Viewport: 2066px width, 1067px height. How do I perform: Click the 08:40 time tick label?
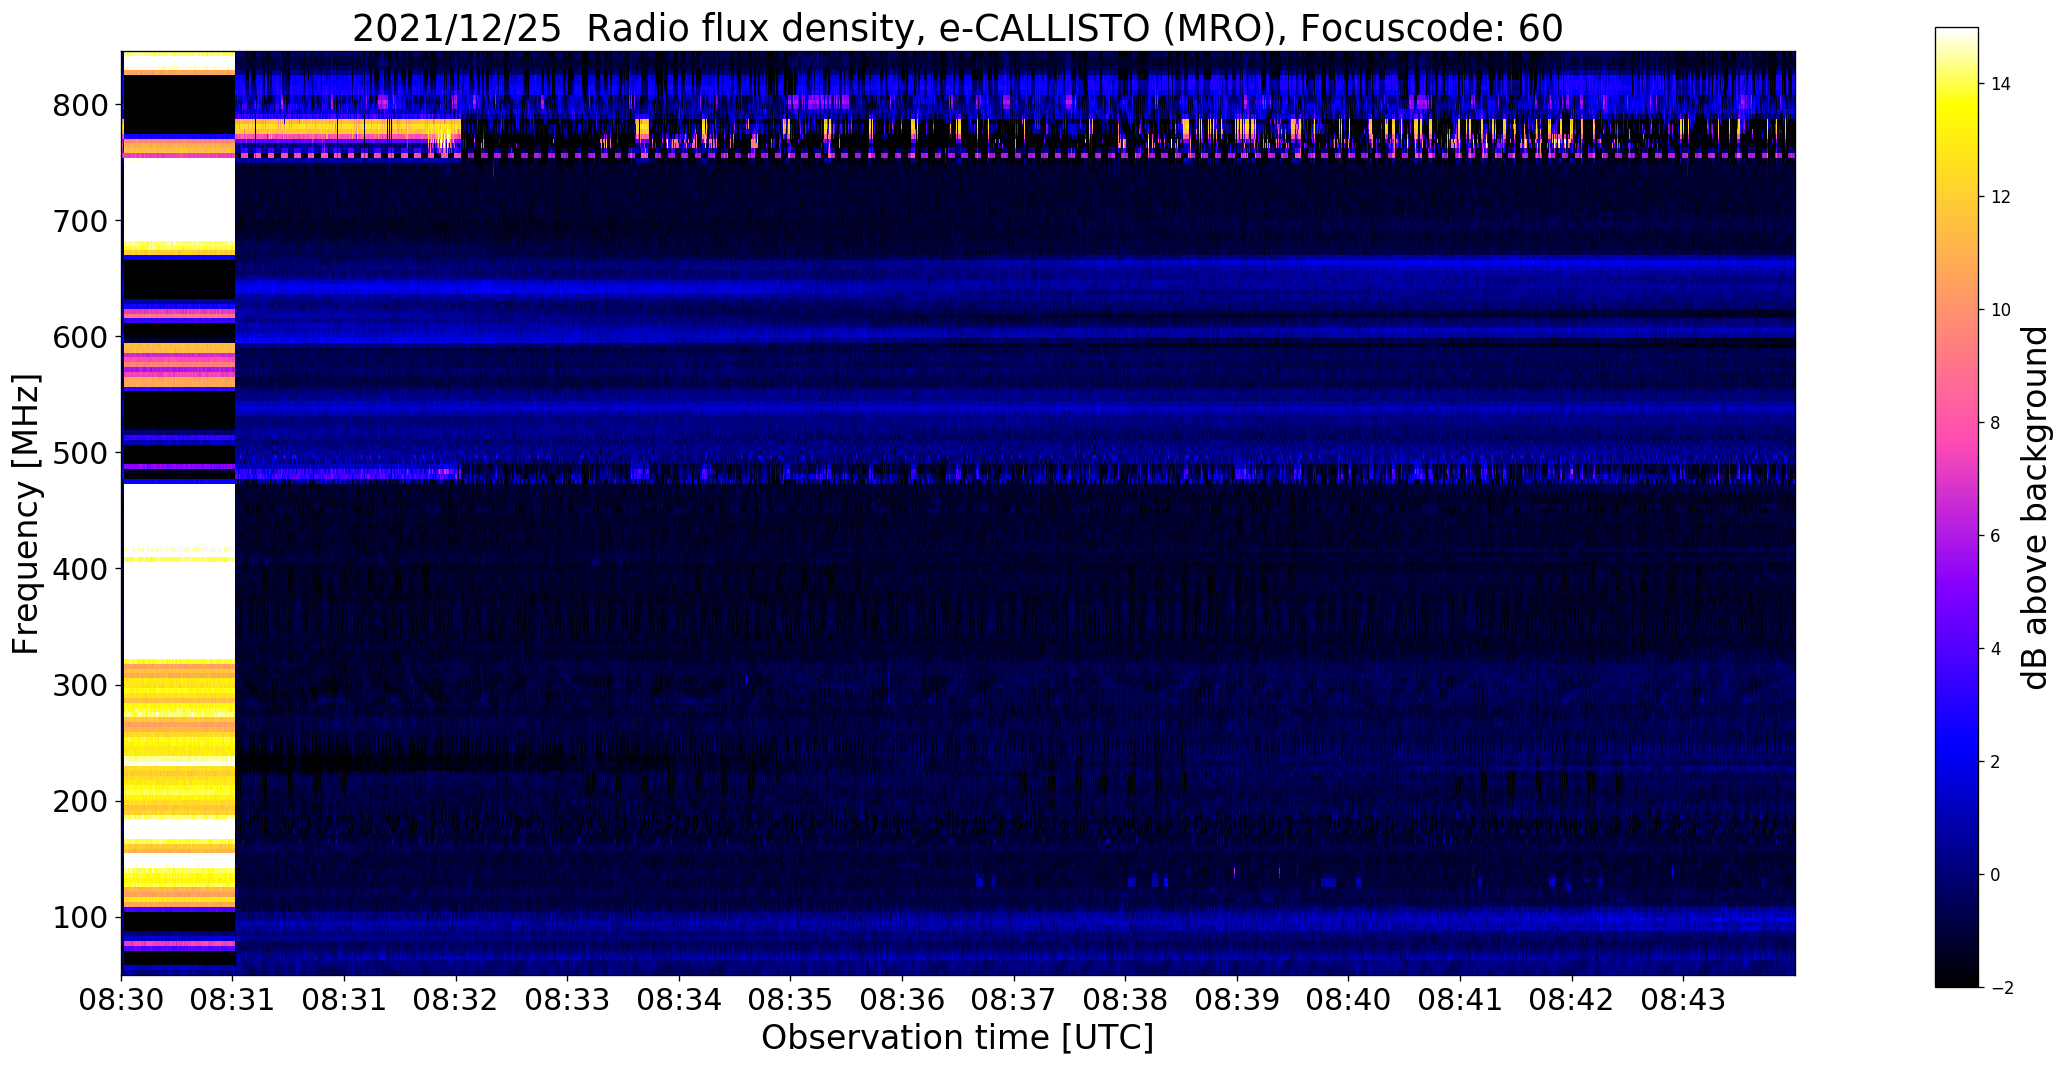(1349, 999)
